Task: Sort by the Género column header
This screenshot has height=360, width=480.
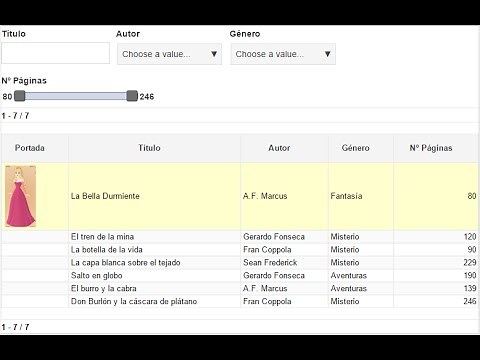Action: click(361, 148)
